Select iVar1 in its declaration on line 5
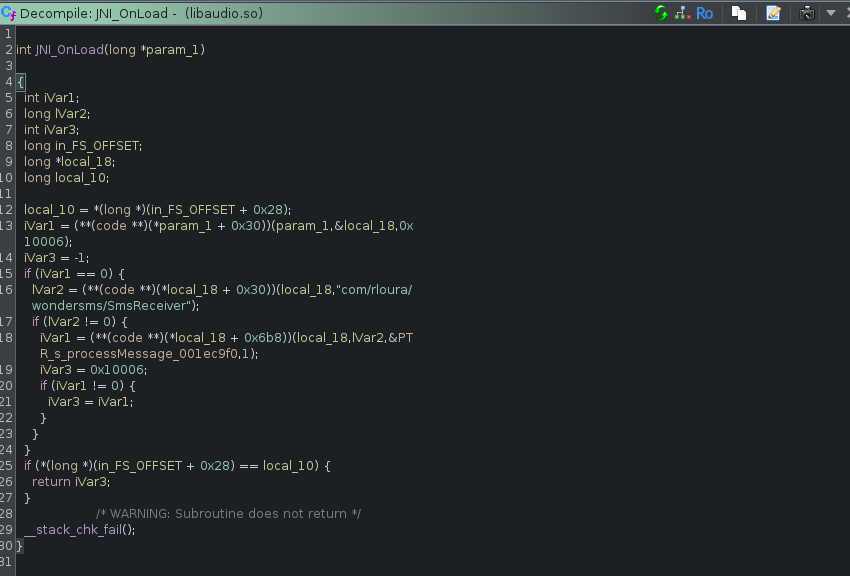 (x=60, y=98)
